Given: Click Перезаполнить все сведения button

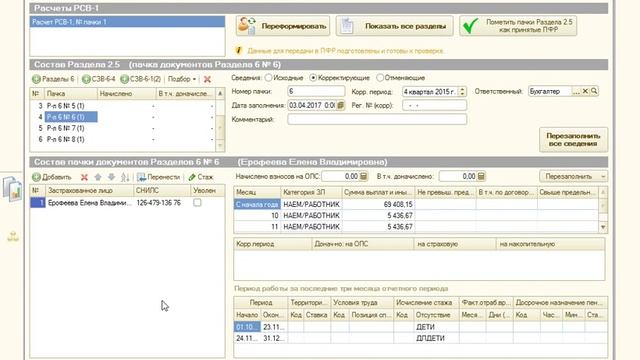Looking at the screenshot, I should [573, 140].
